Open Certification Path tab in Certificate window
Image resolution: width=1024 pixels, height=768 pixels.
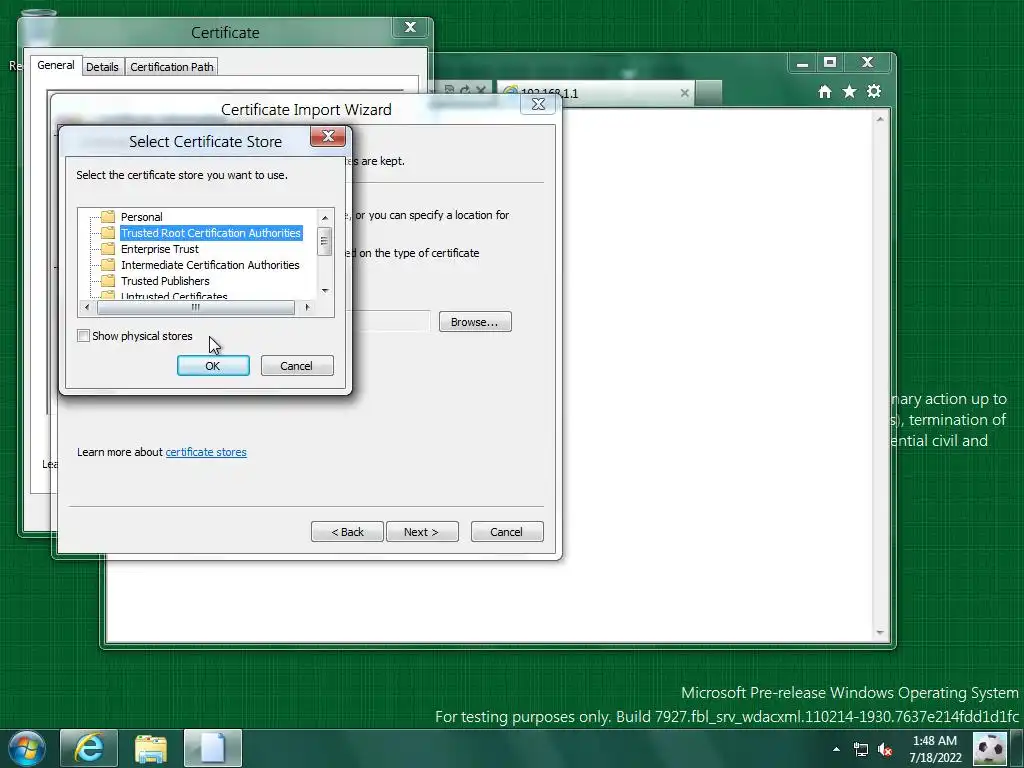tap(172, 67)
